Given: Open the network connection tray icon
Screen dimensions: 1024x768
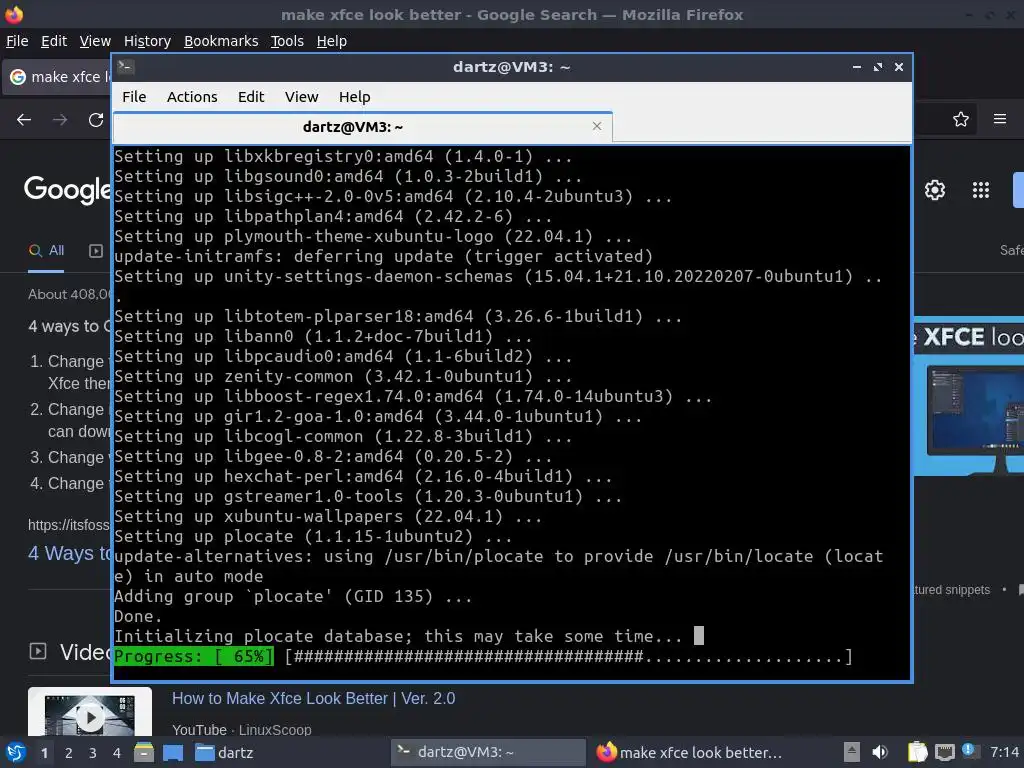Looking at the screenshot, I should 944,752.
